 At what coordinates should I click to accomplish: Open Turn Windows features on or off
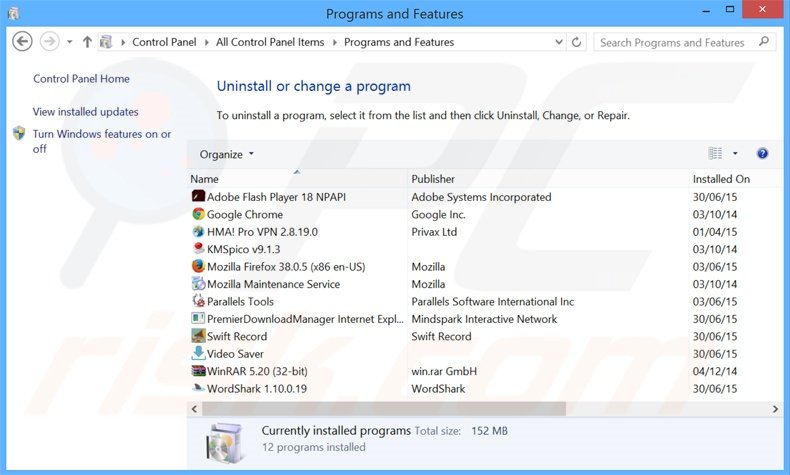point(102,141)
